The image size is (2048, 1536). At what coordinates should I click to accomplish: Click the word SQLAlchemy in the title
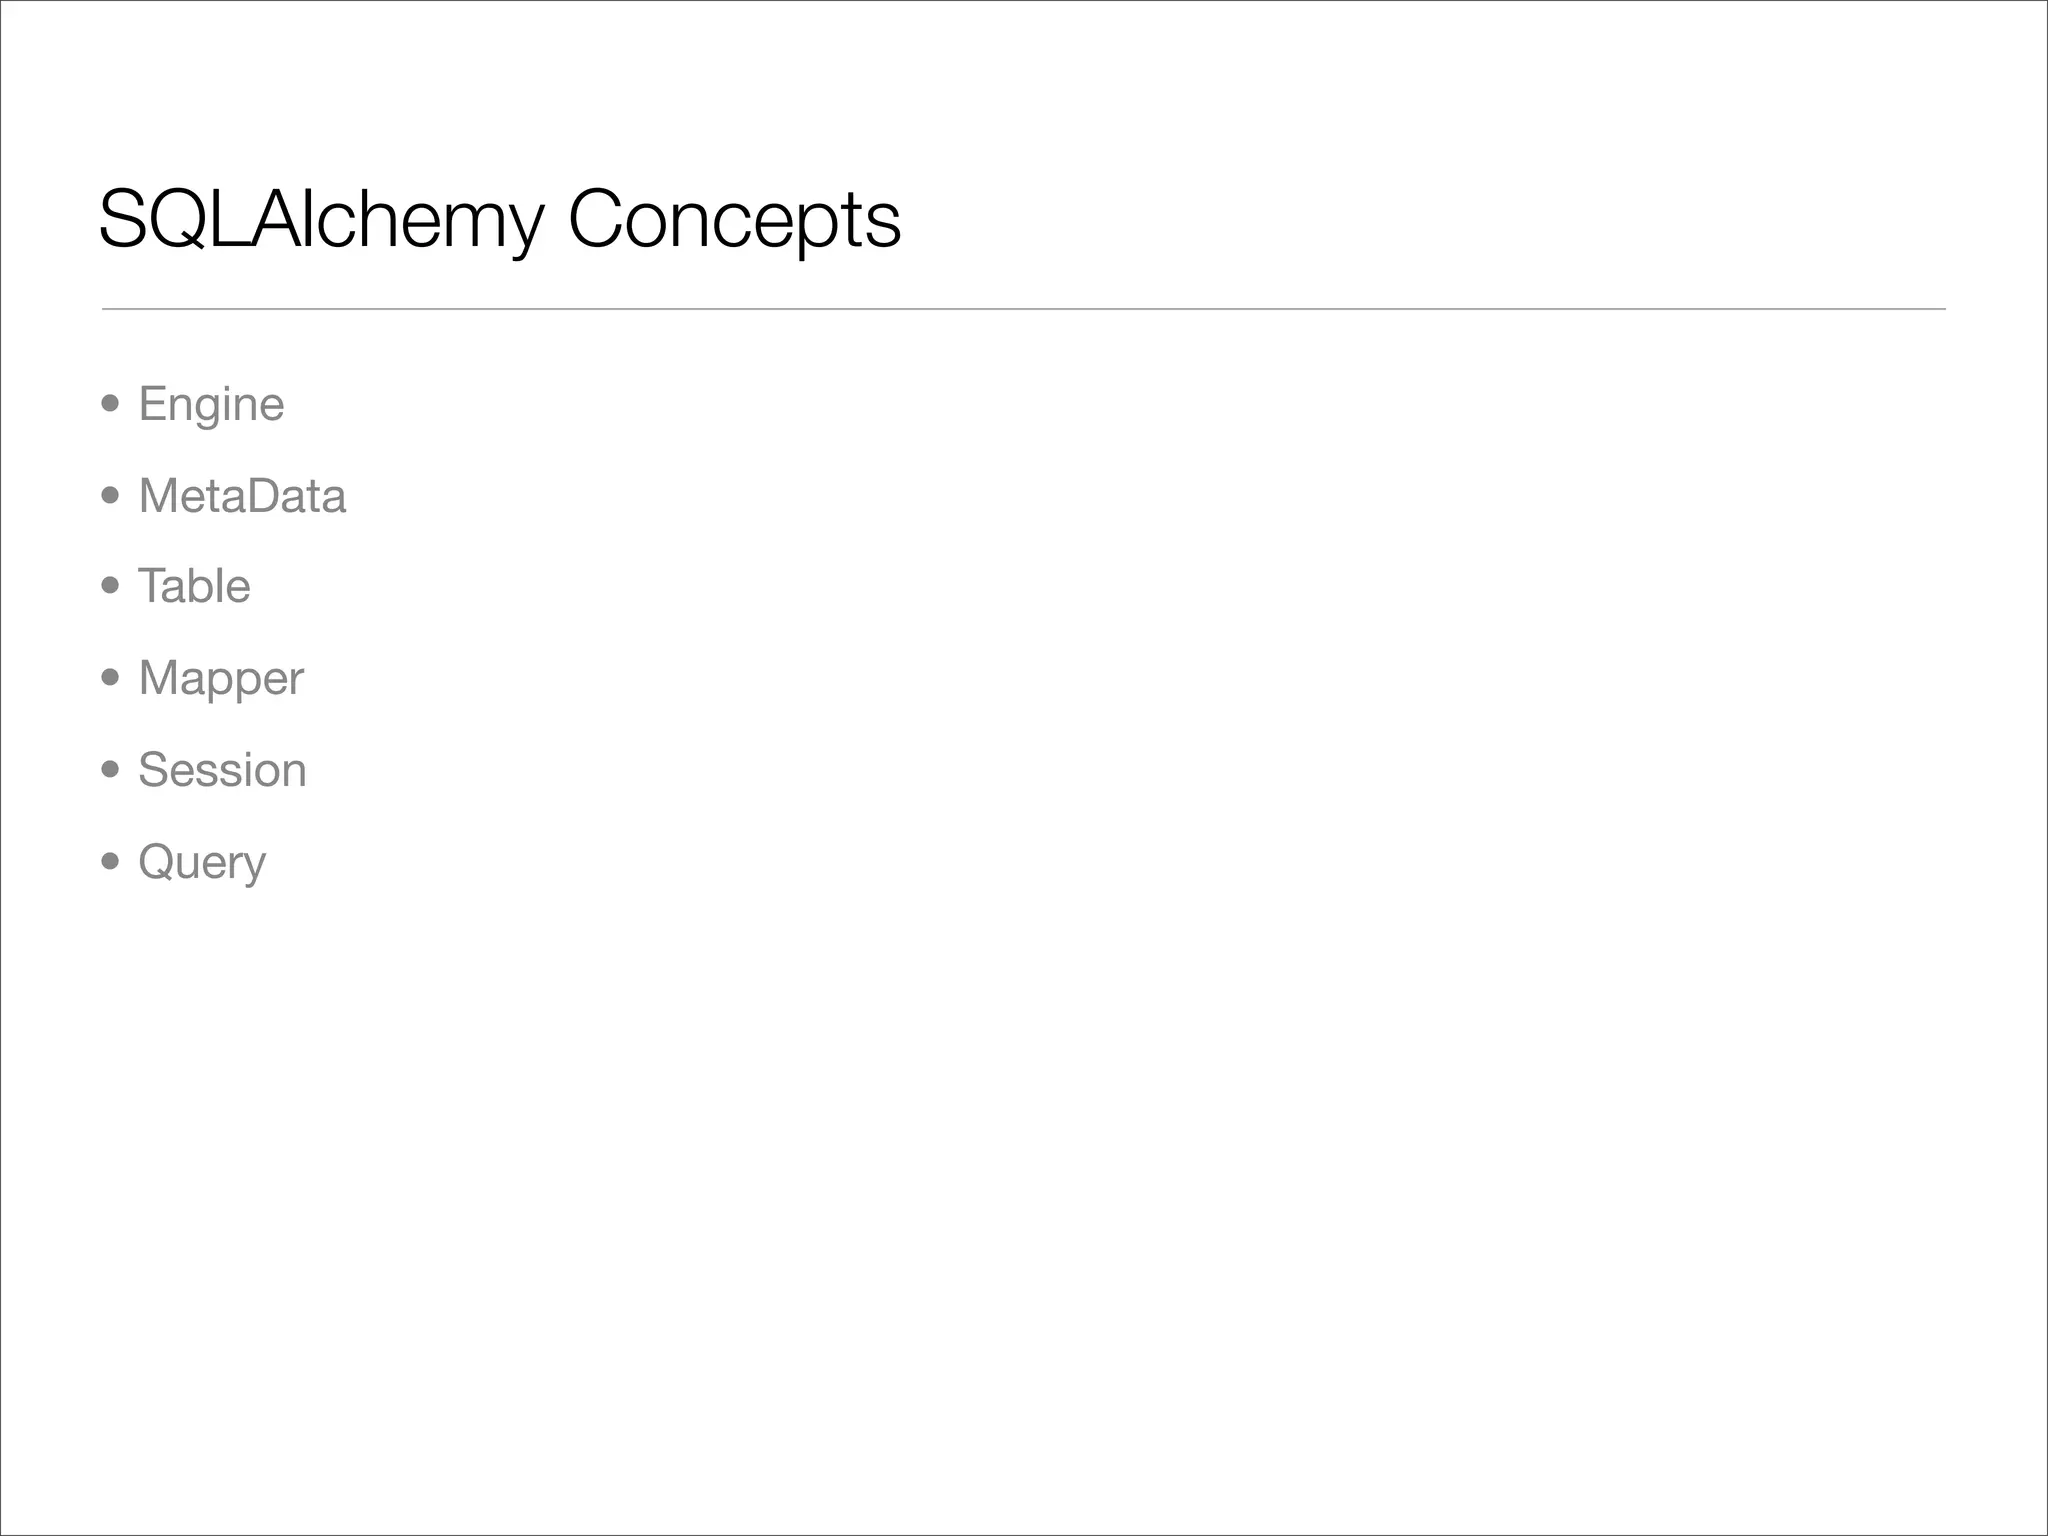321,221
